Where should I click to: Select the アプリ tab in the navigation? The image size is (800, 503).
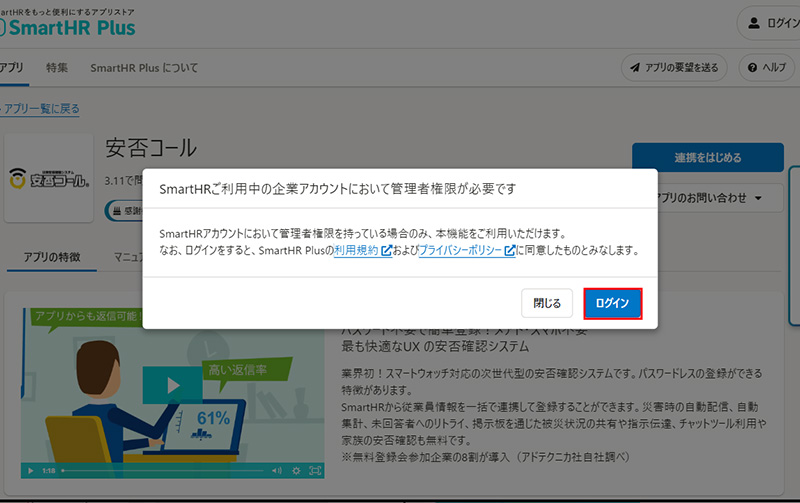point(11,67)
